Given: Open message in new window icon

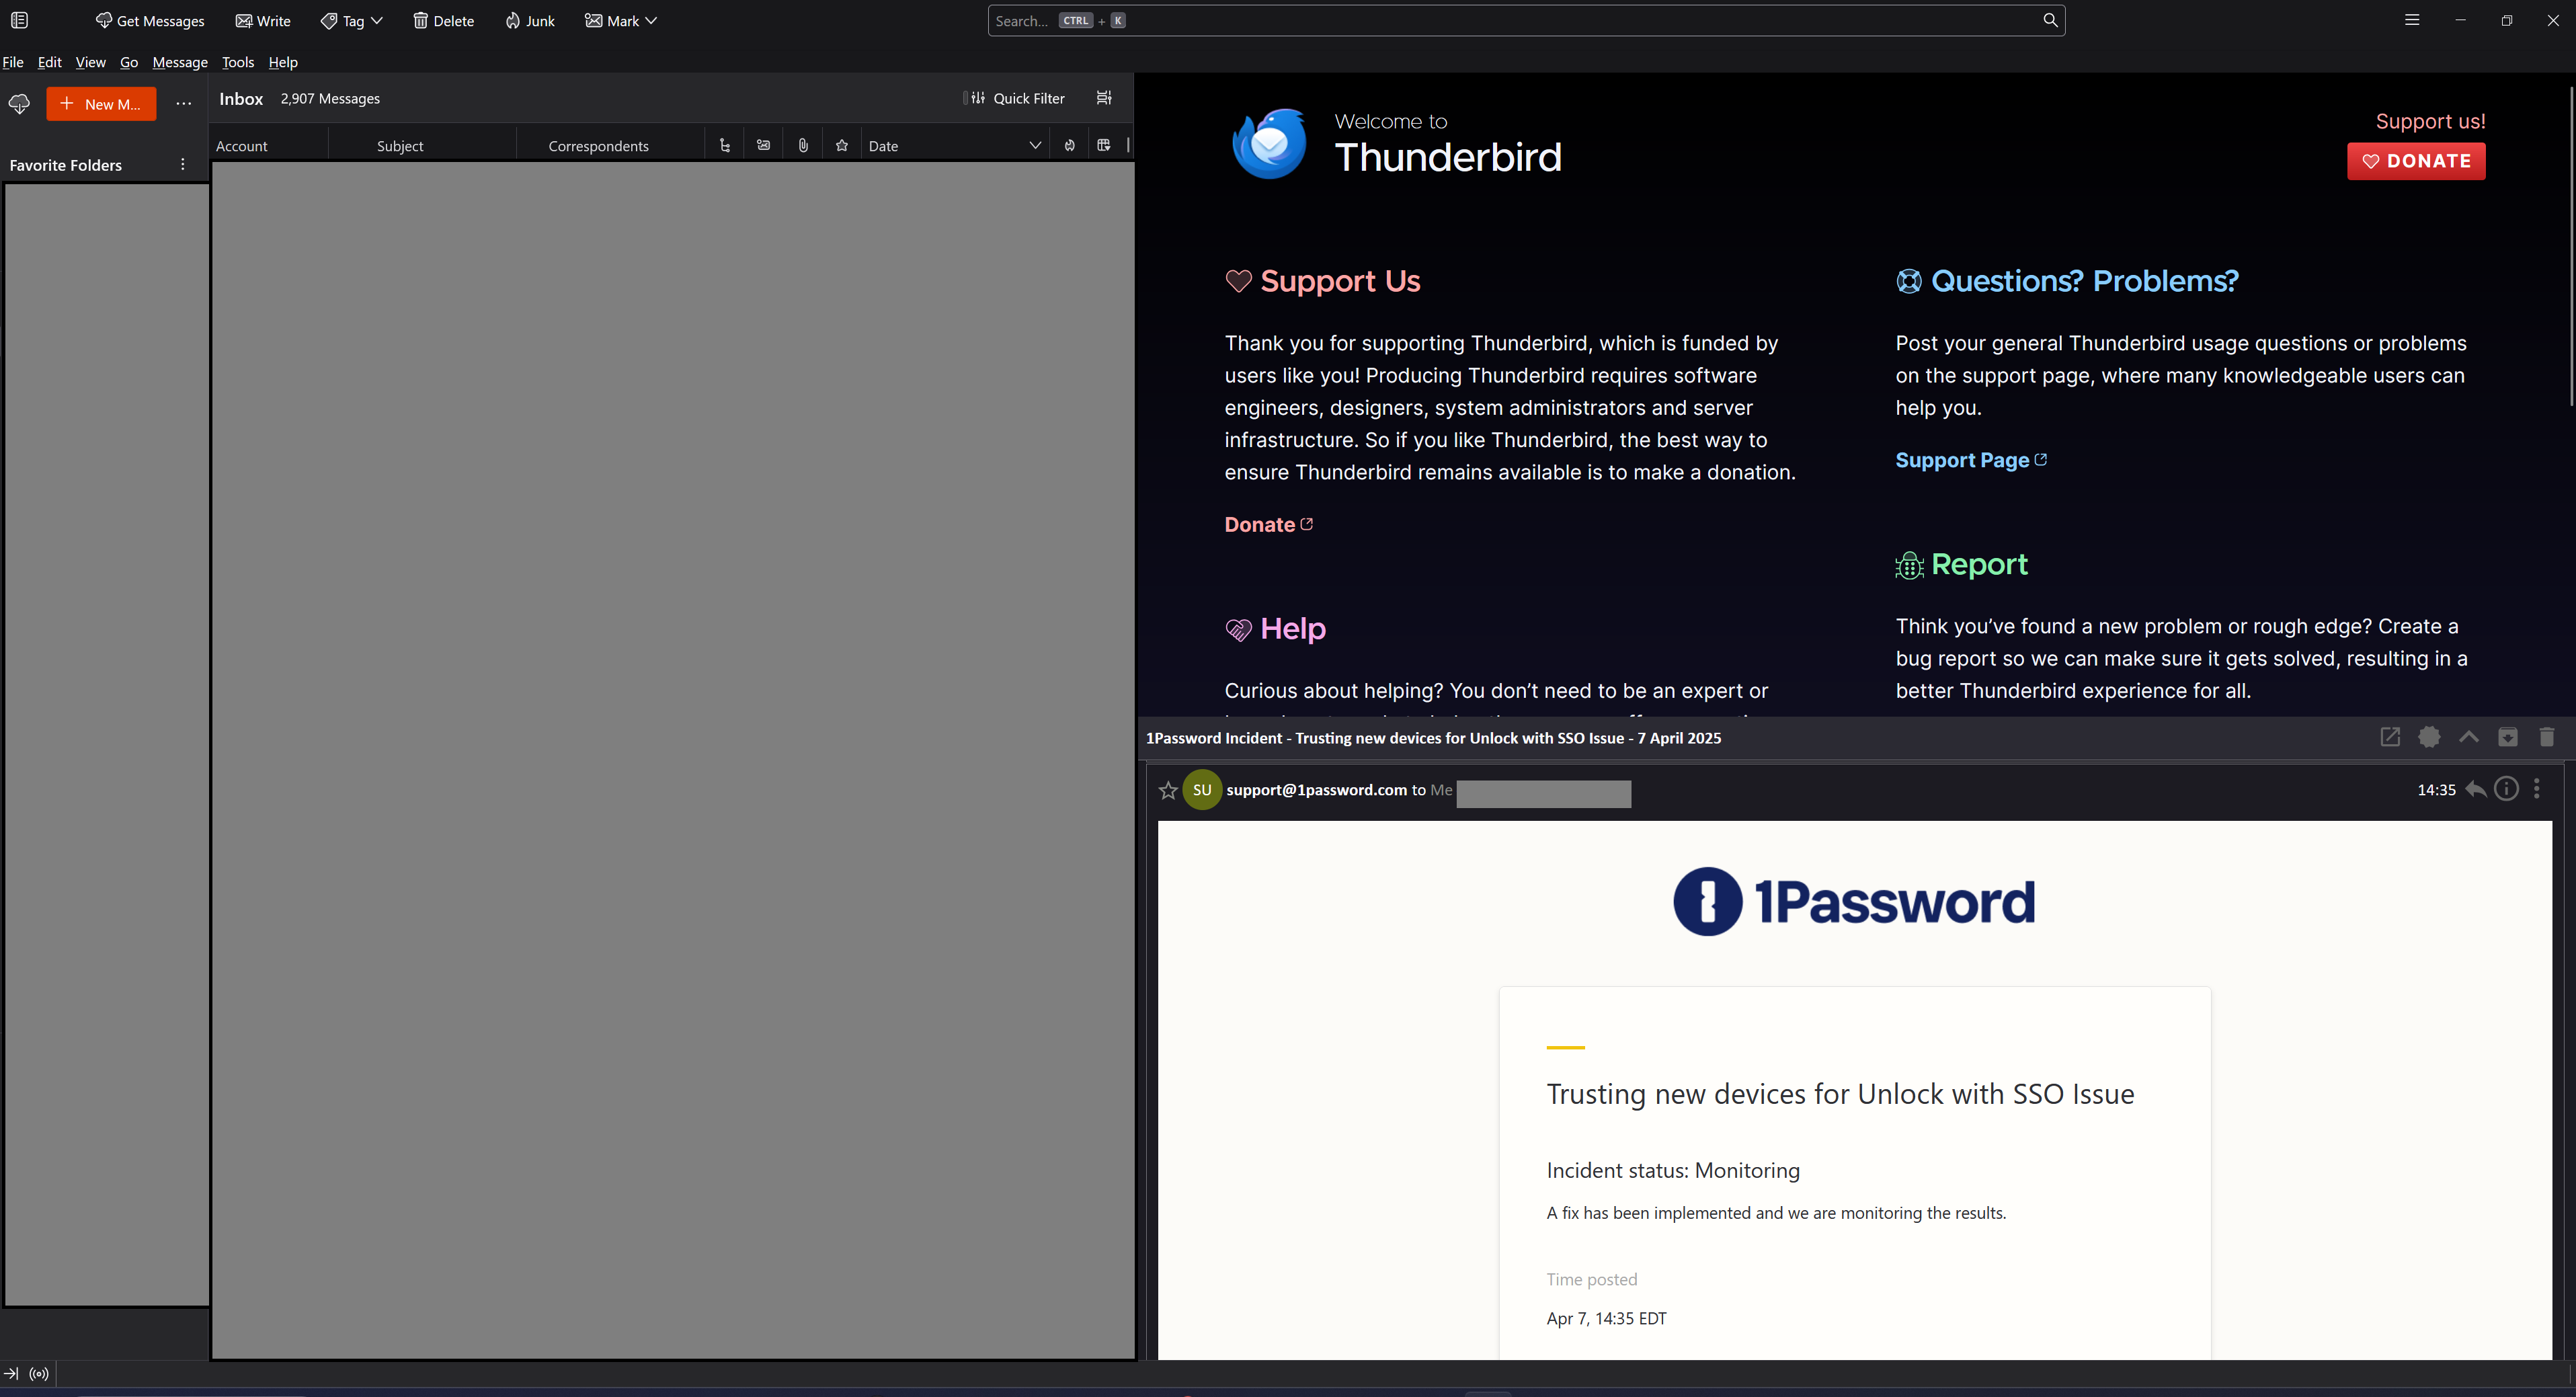Looking at the screenshot, I should 2390,737.
